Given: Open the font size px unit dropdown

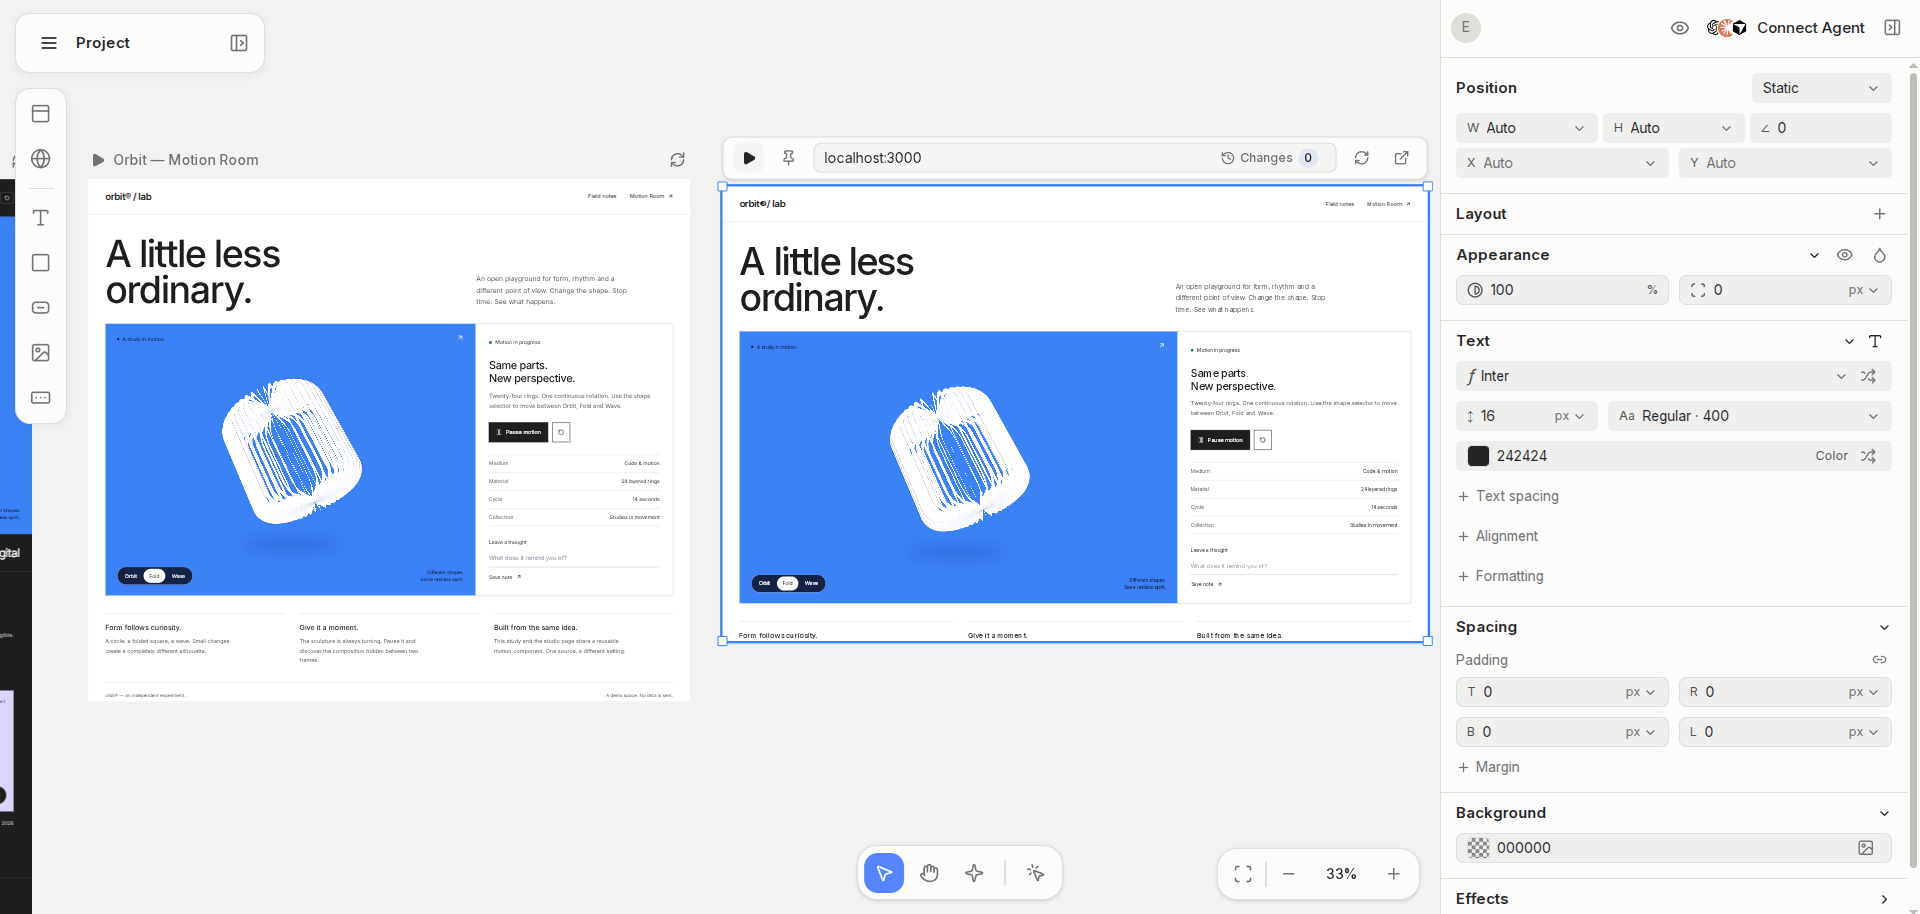Looking at the screenshot, I should click(x=1570, y=416).
